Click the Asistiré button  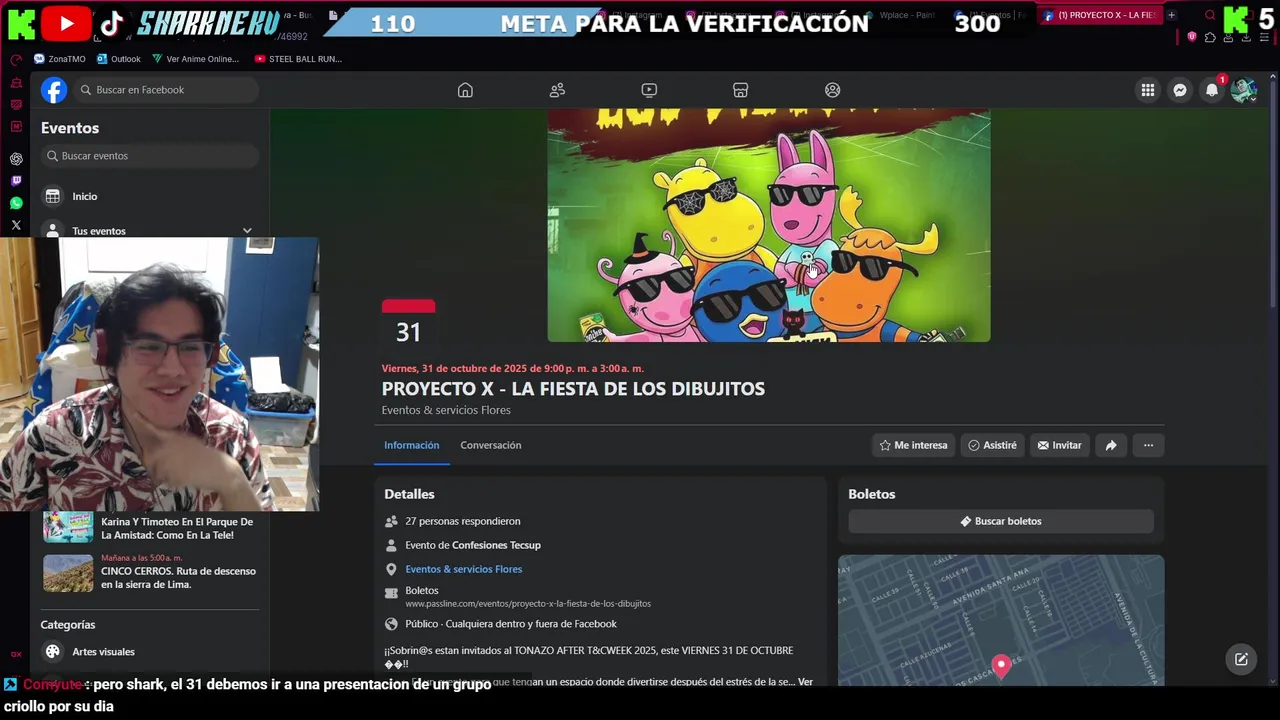992,445
